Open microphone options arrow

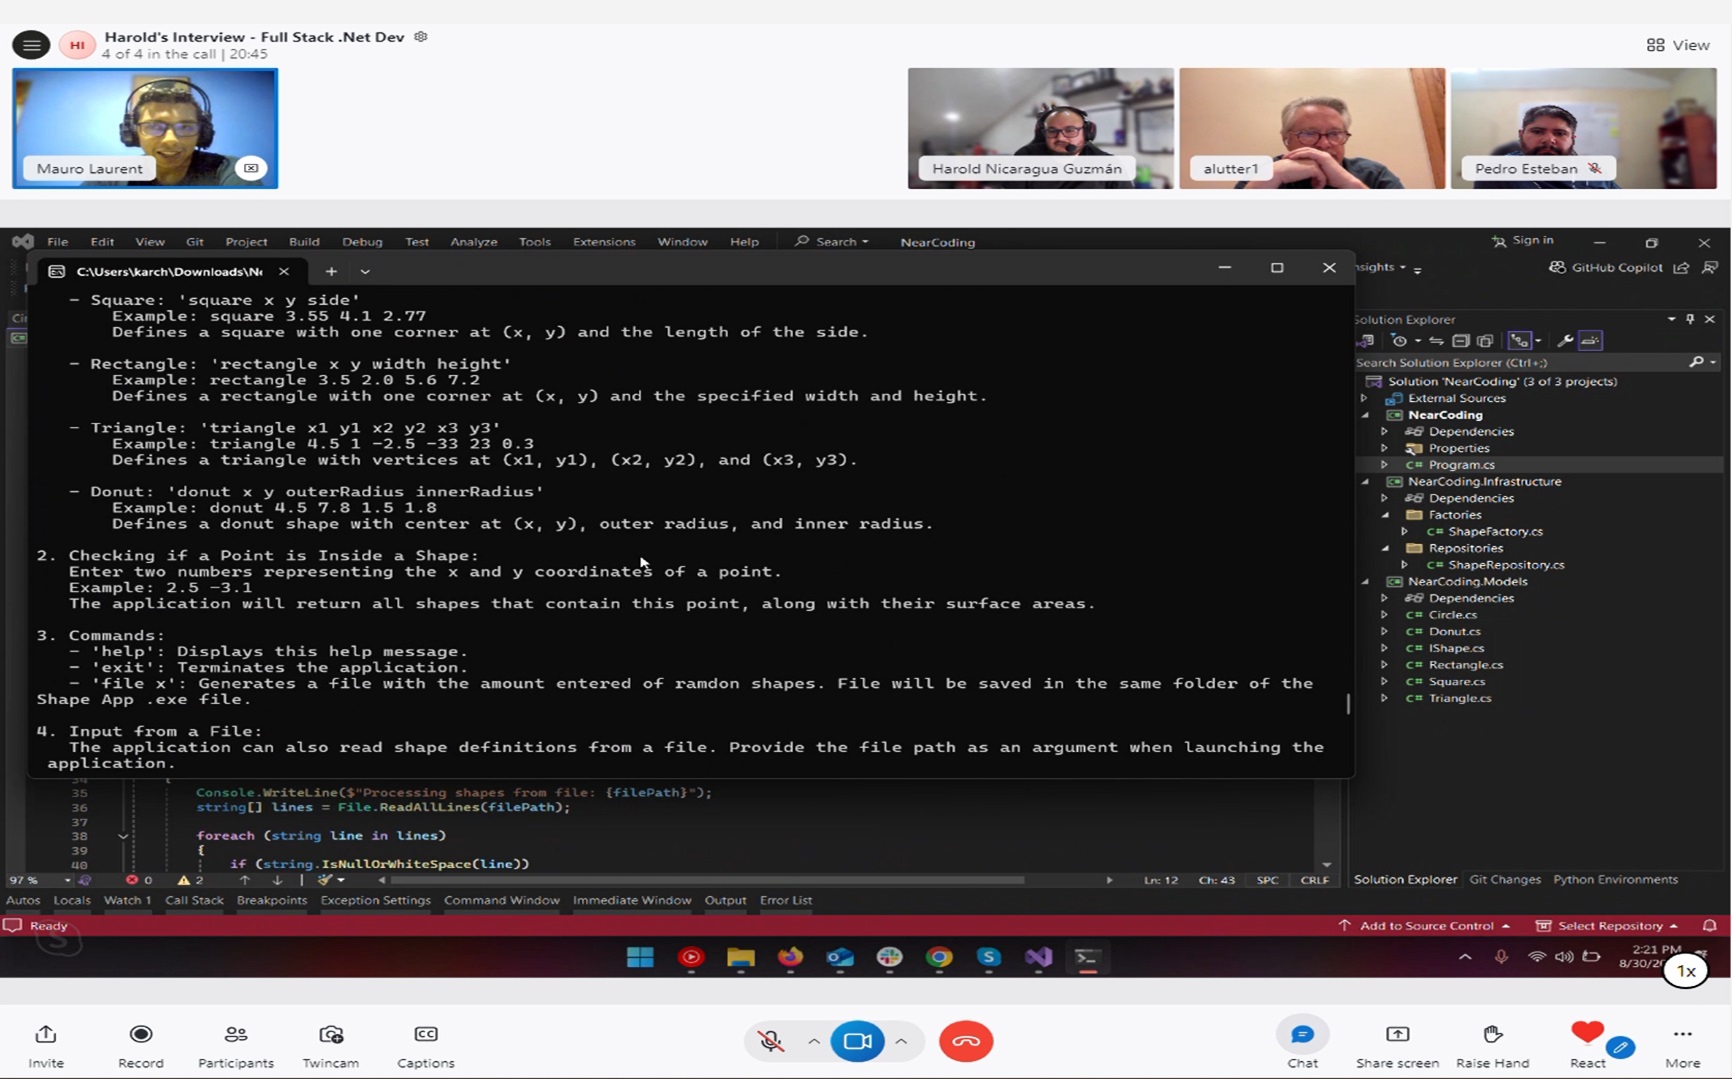(814, 1041)
